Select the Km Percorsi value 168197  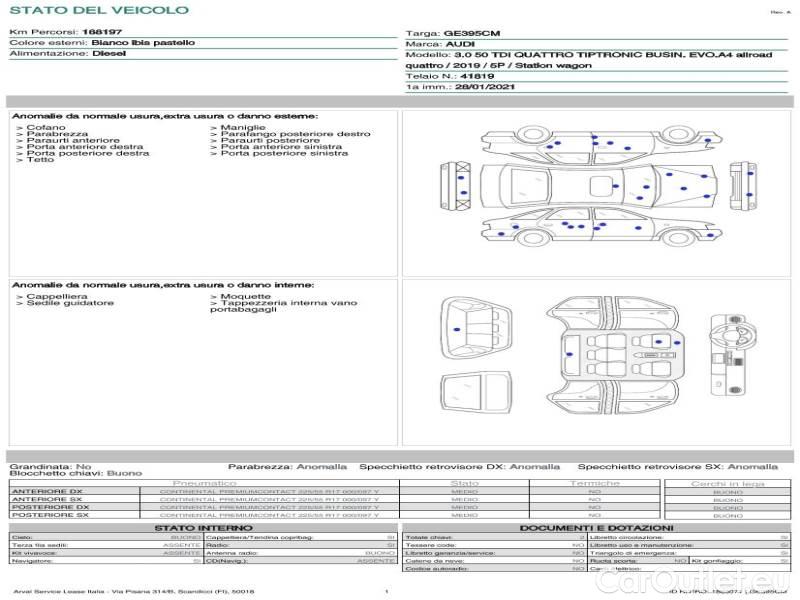pos(101,32)
